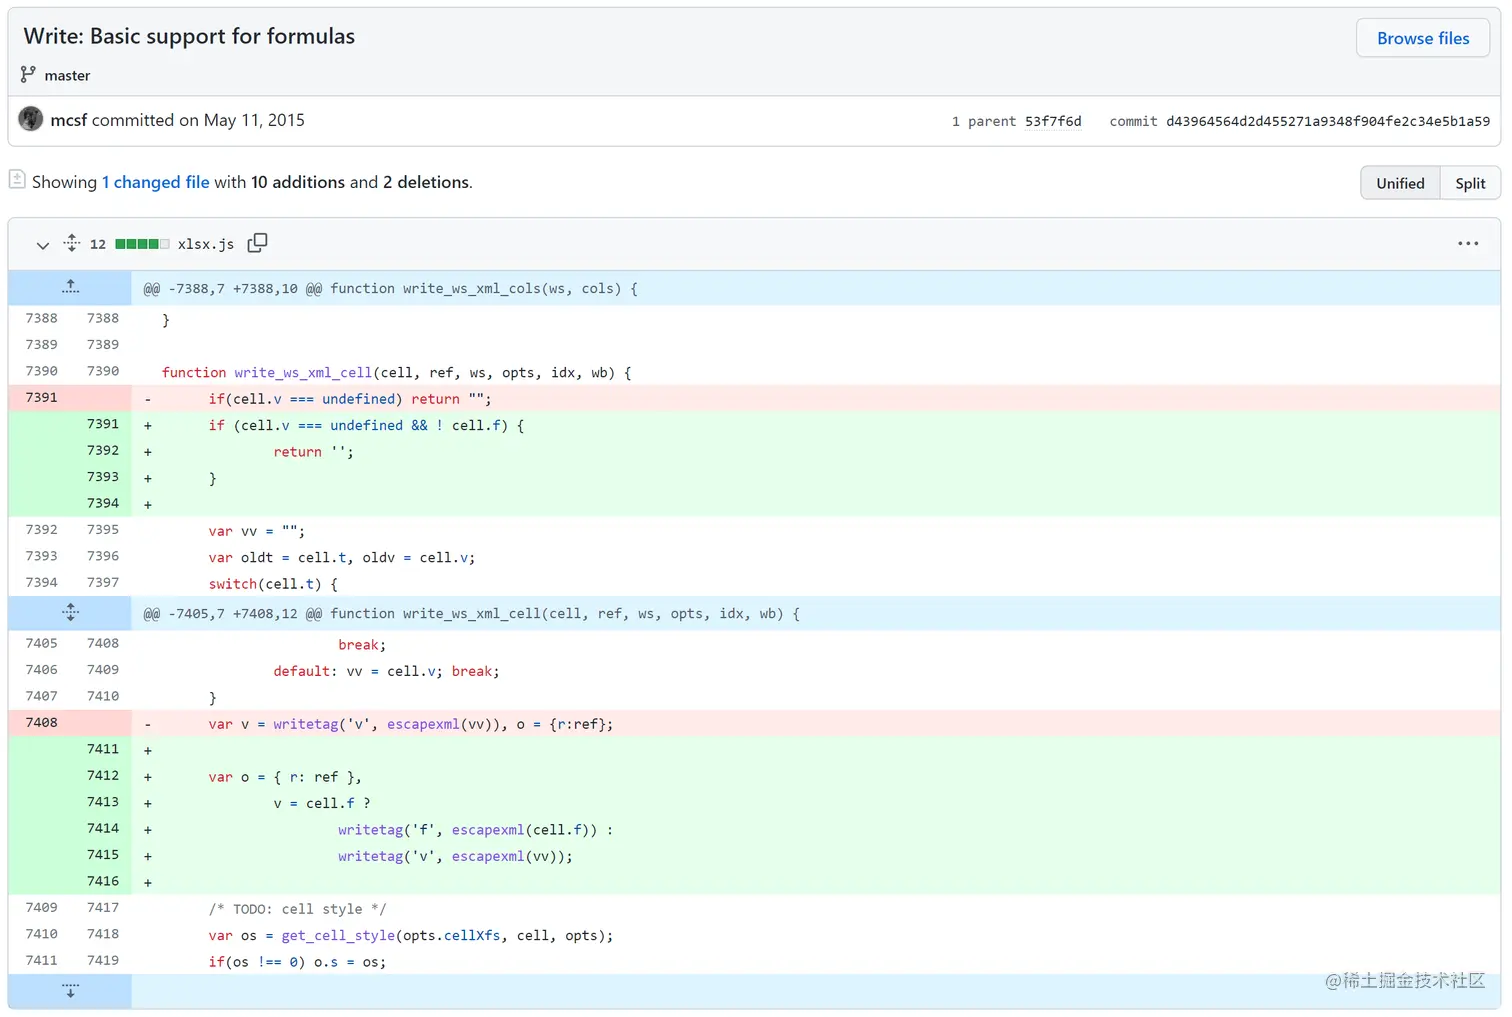Collapse the xlsx.js diff with the chevron
The width and height of the screenshot is (1512, 1017).
[42, 244]
